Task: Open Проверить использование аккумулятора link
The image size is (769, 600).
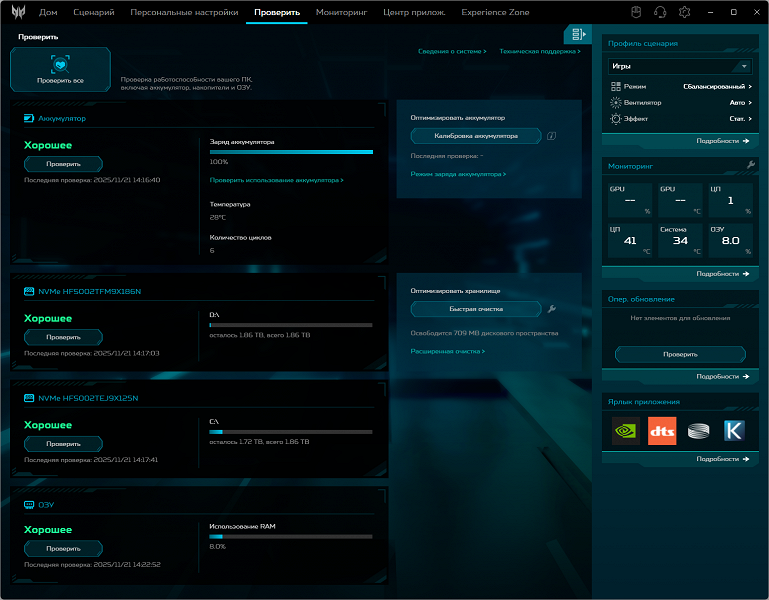Action: pyautogui.click(x=277, y=180)
